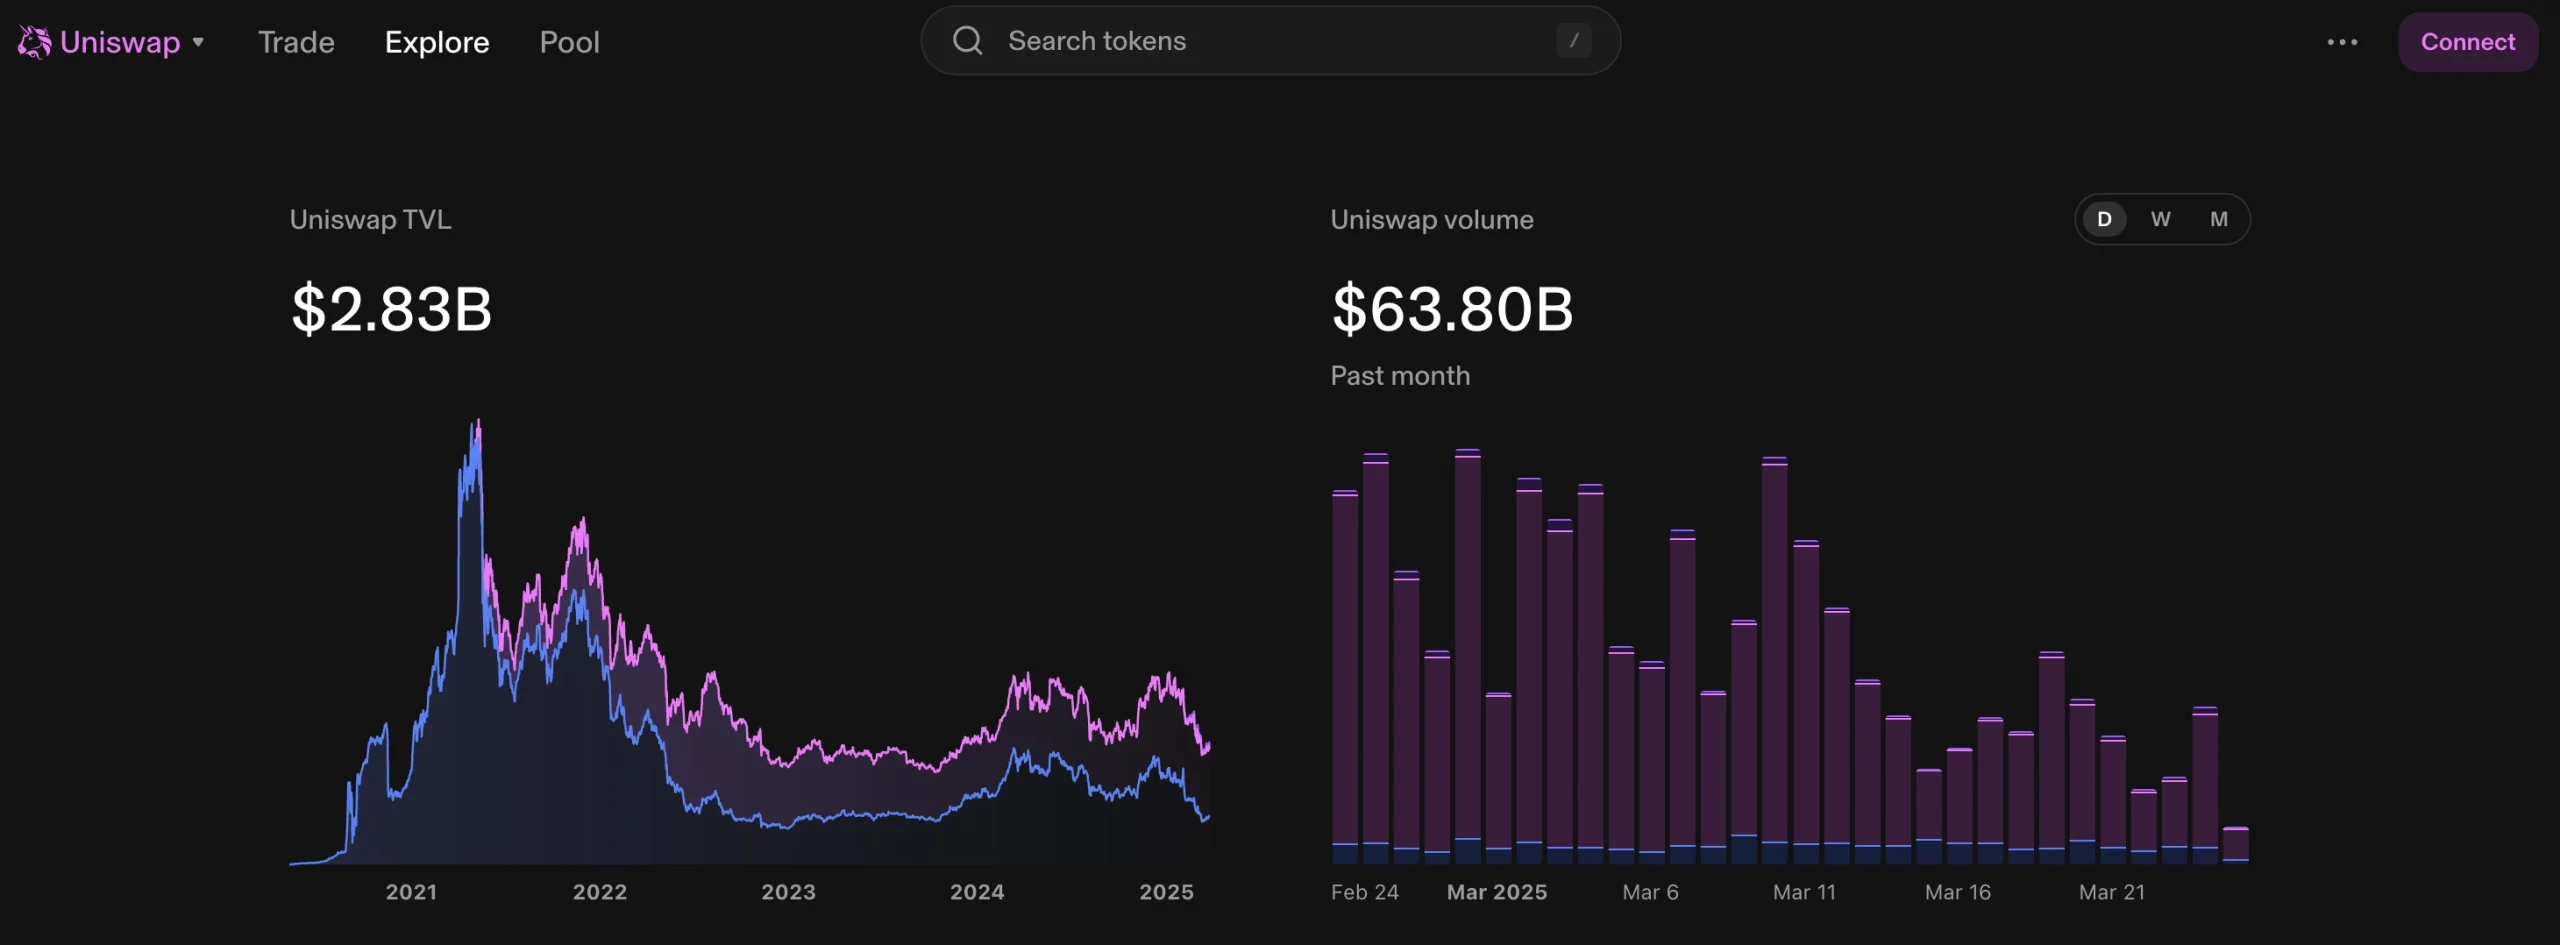
Task: Click the 2023 axis label on TVL chart
Action: pyautogui.click(x=788, y=892)
